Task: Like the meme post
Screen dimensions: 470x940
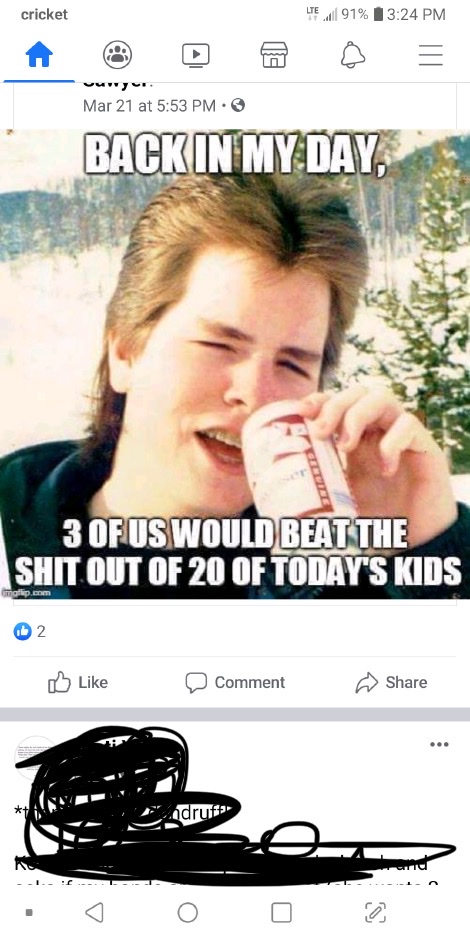Action: pos(78,682)
